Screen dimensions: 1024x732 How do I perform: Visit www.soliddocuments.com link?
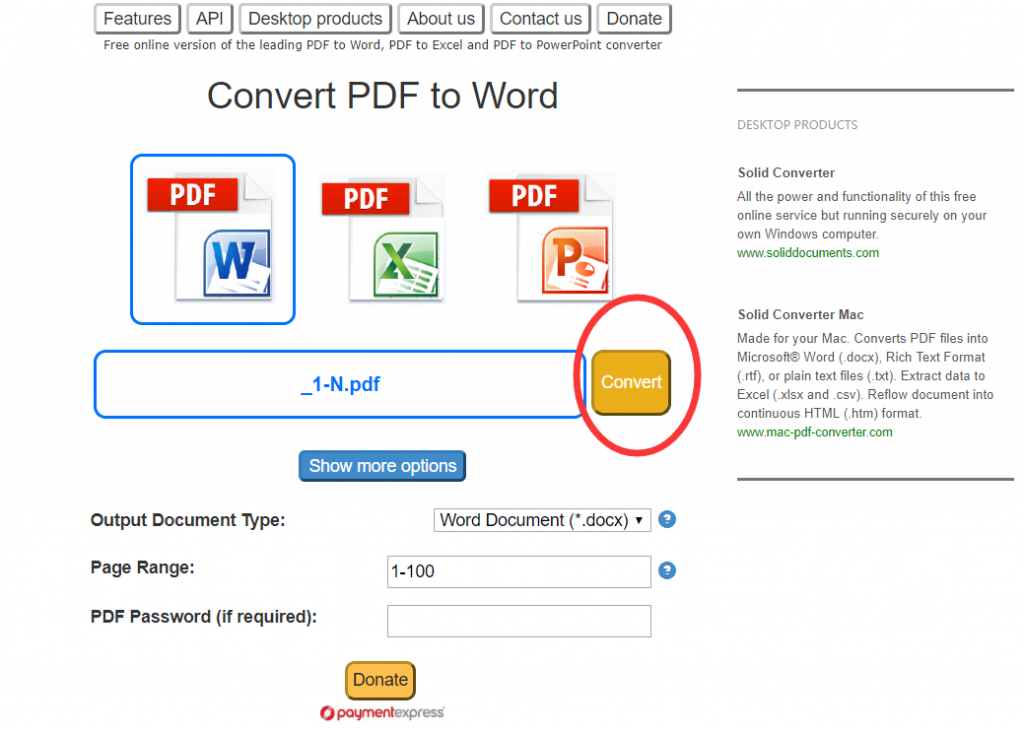point(808,253)
